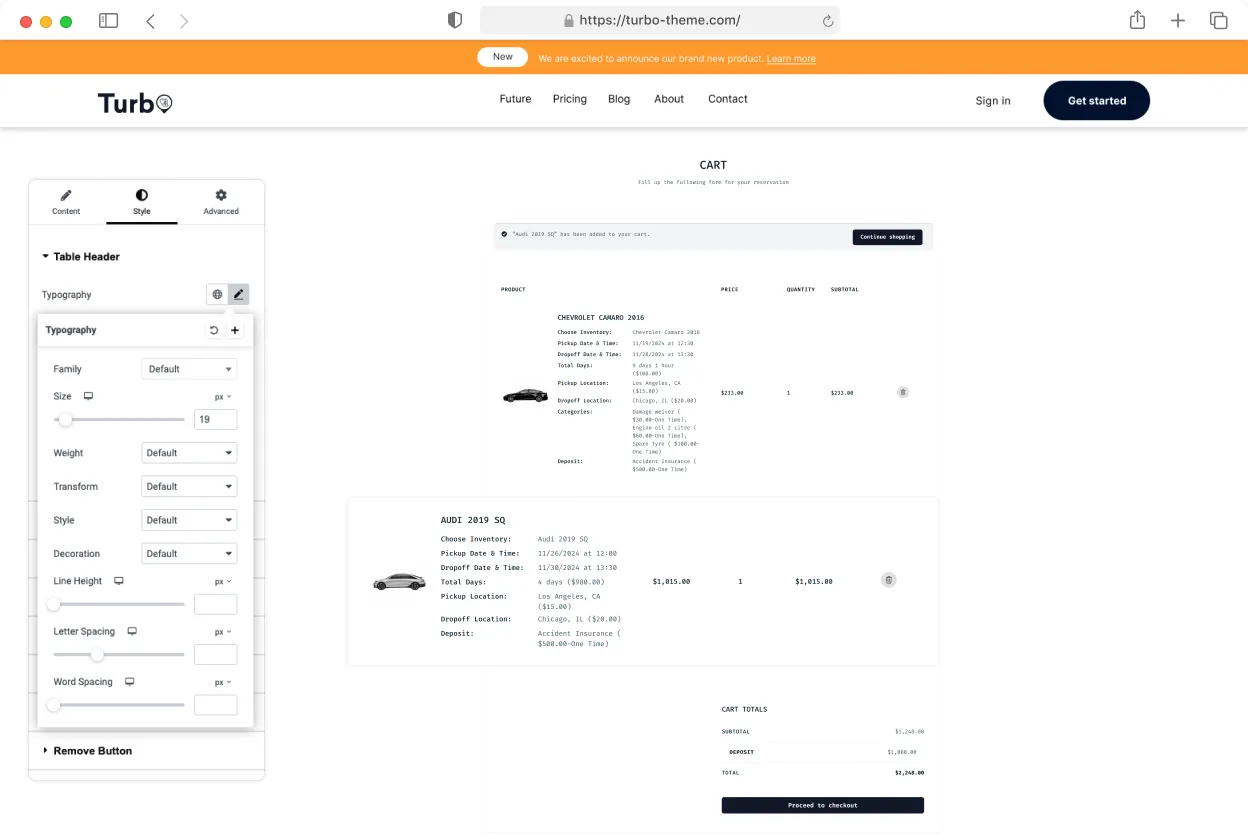The image size is (1248, 840).
Task: Open the Transform dropdown
Action: (189, 487)
